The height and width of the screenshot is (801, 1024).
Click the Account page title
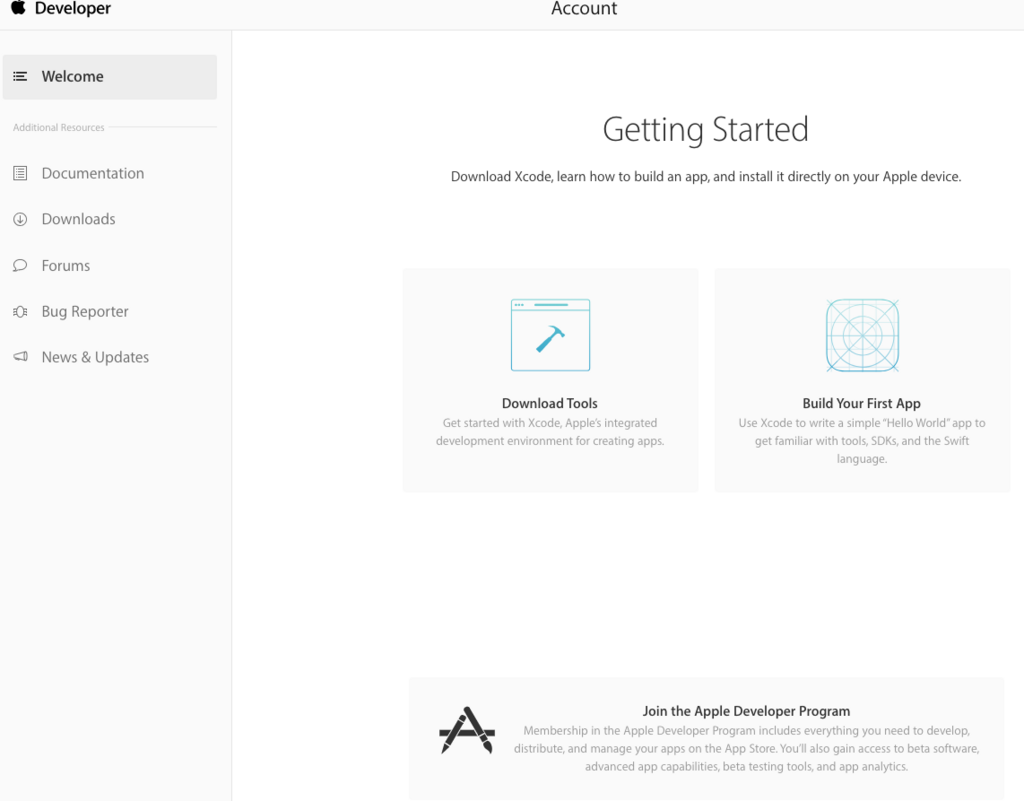(x=584, y=8)
